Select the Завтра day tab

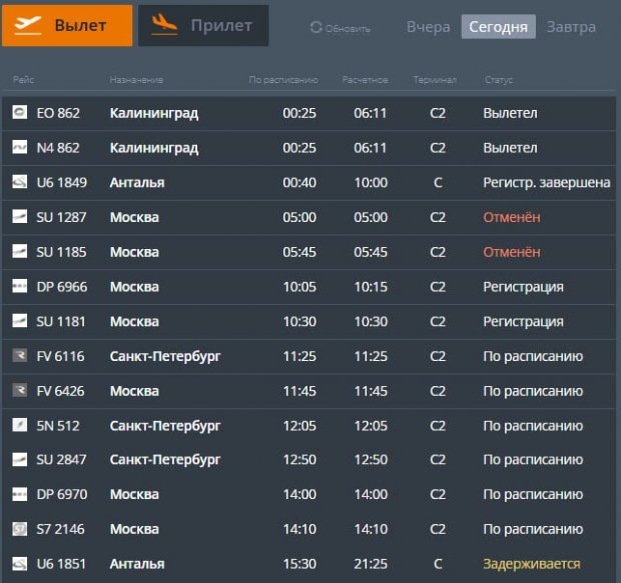pos(571,27)
